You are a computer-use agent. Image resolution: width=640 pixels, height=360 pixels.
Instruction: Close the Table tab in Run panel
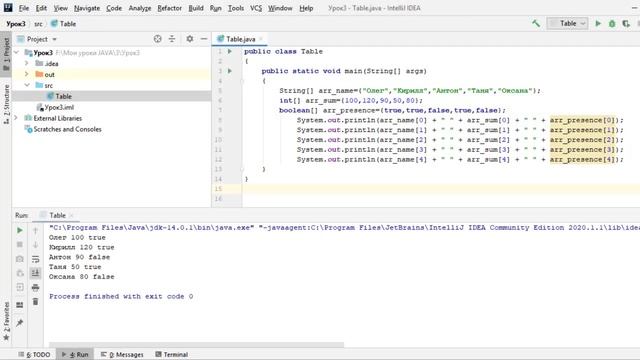tap(71, 215)
